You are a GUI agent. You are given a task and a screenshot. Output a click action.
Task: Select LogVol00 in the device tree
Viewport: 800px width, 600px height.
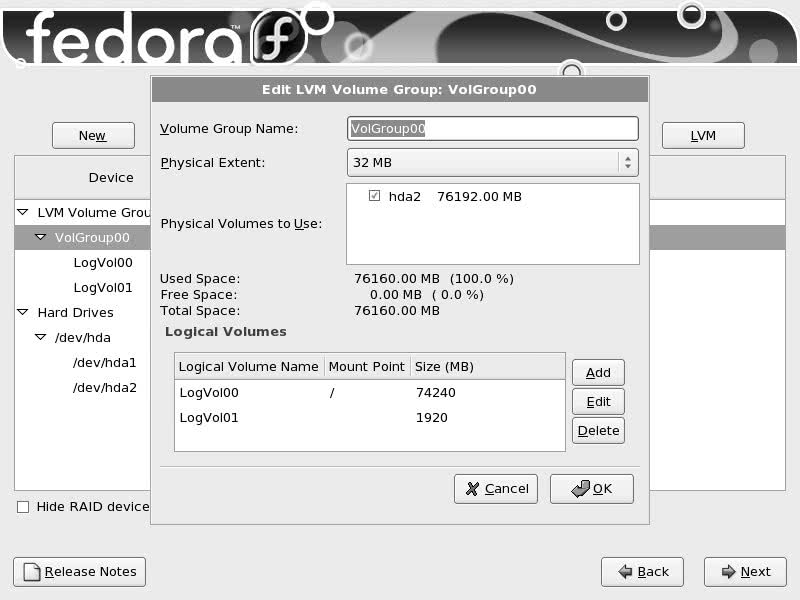click(x=103, y=263)
